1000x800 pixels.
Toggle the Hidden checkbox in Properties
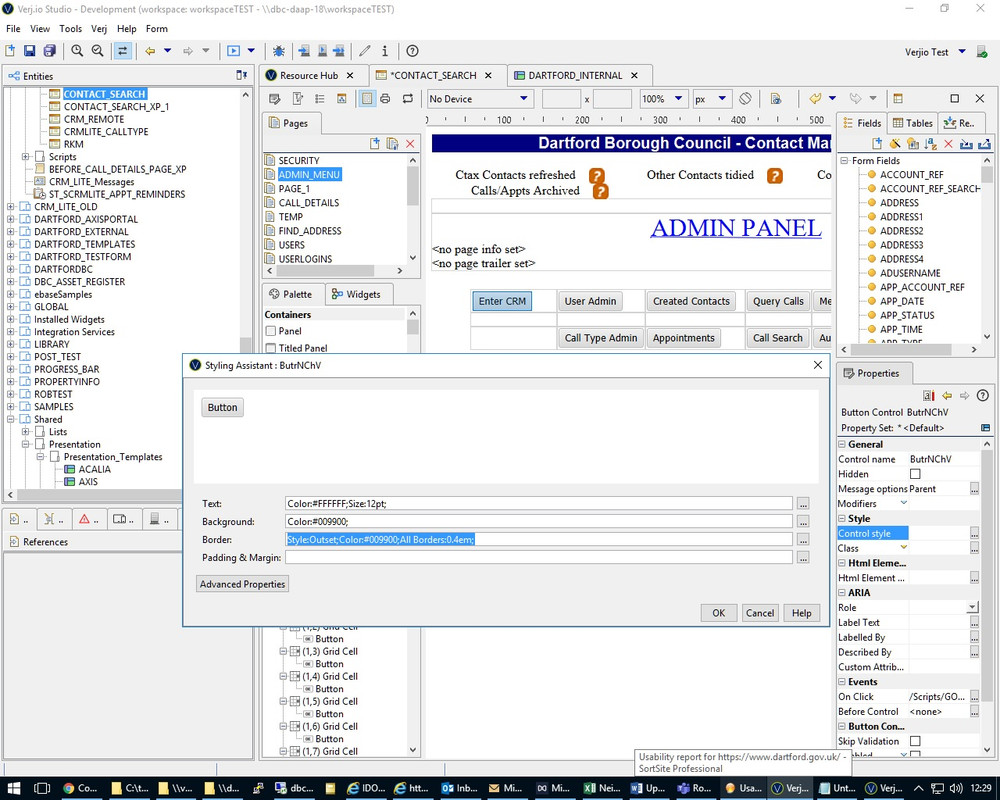coord(915,474)
